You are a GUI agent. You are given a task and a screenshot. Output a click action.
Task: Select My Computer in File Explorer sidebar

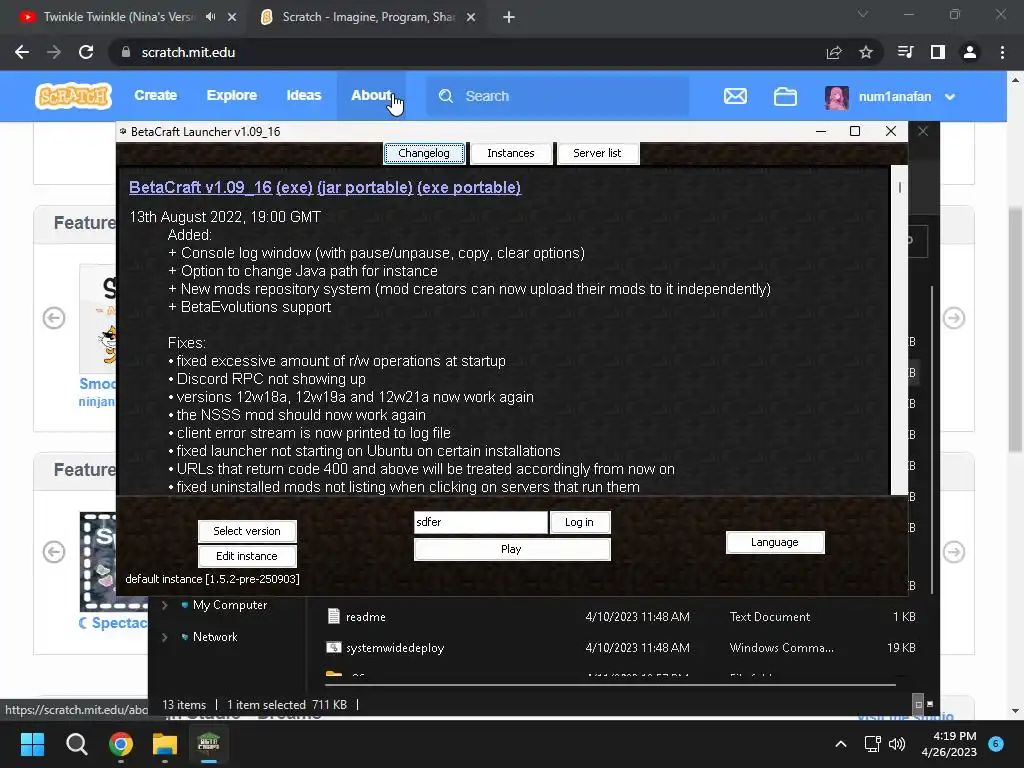(x=230, y=605)
